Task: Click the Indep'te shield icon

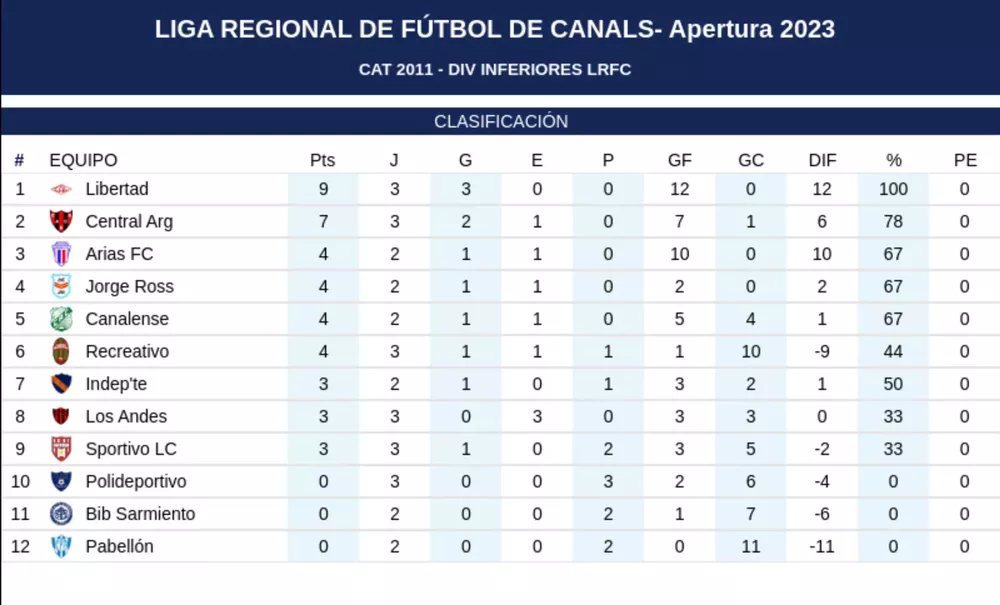Action: click(x=62, y=384)
